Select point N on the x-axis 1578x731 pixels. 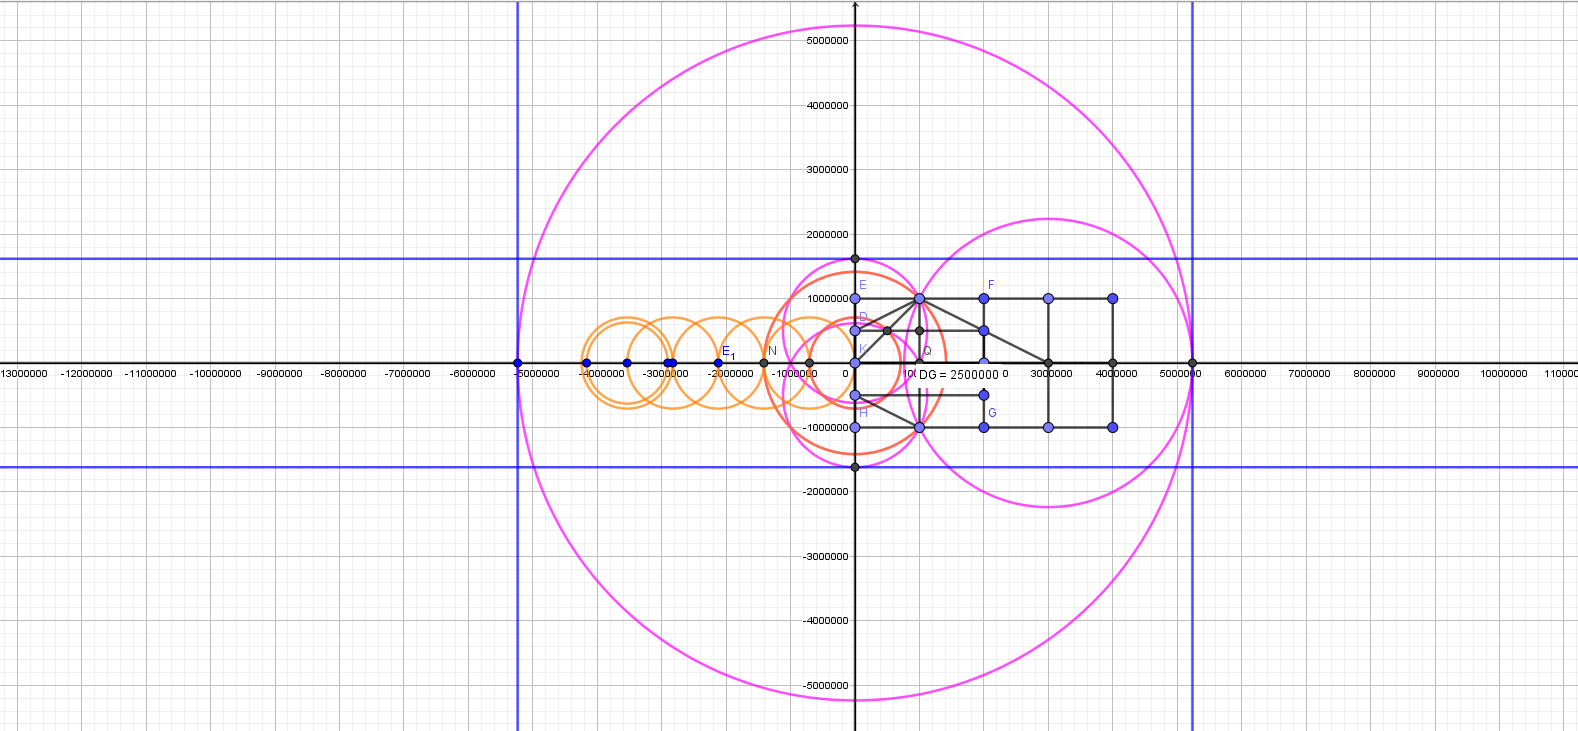(x=764, y=363)
